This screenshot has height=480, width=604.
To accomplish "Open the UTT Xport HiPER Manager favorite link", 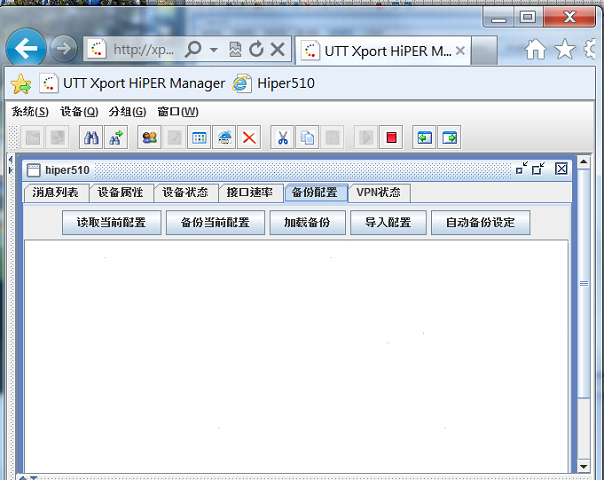I will [x=132, y=84].
